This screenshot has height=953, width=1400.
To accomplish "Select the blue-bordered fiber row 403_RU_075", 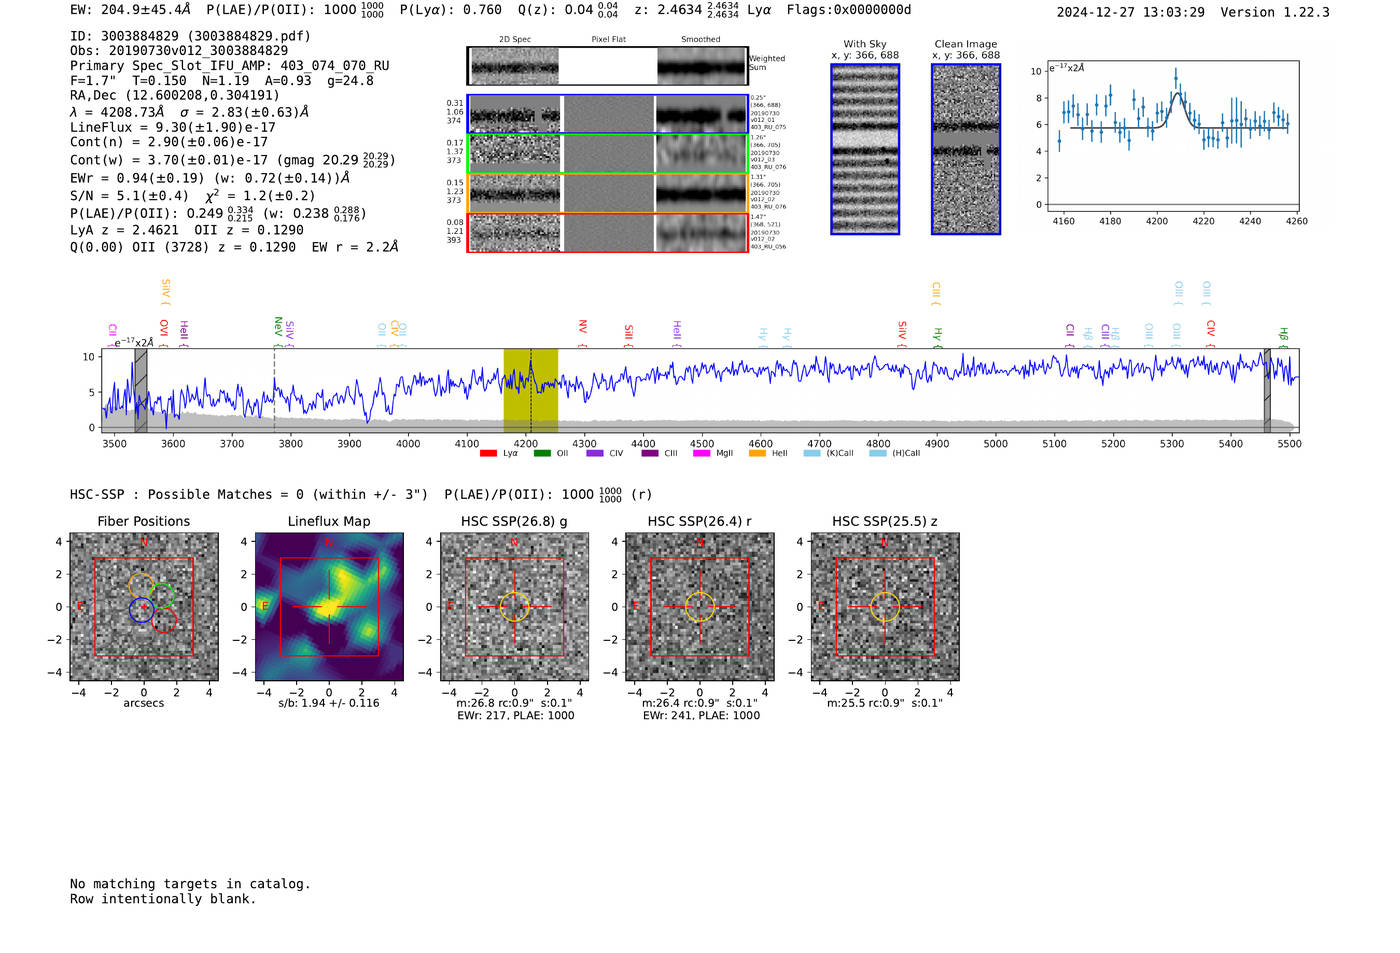I will (608, 114).
